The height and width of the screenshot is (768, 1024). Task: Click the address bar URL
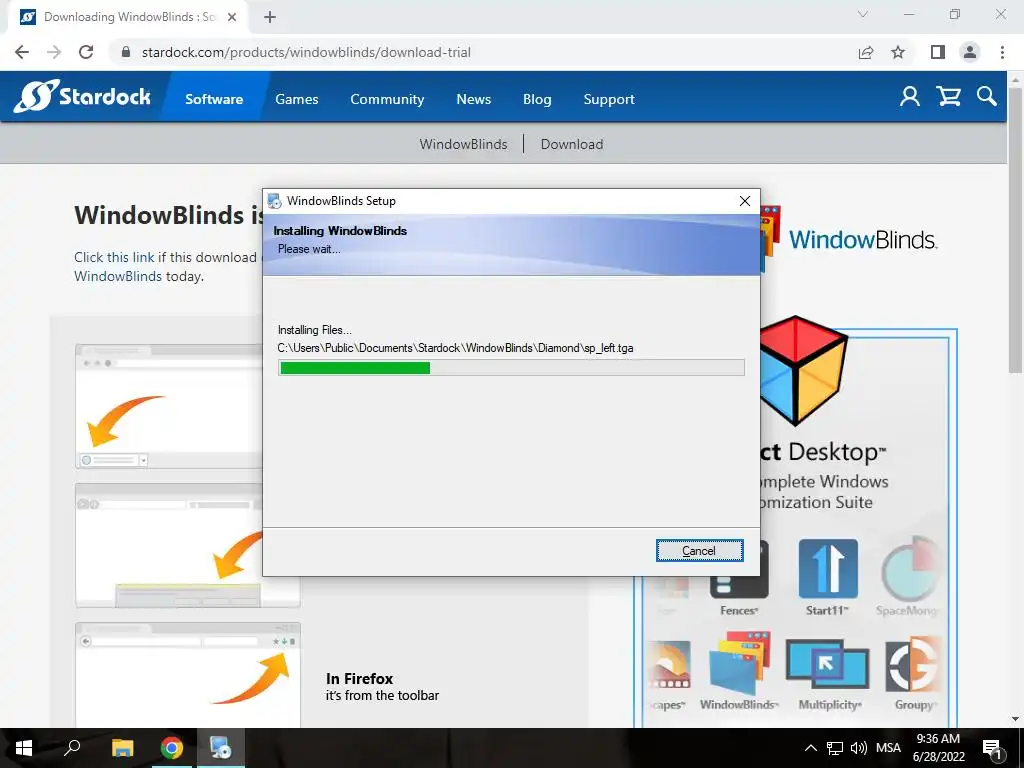[306, 52]
